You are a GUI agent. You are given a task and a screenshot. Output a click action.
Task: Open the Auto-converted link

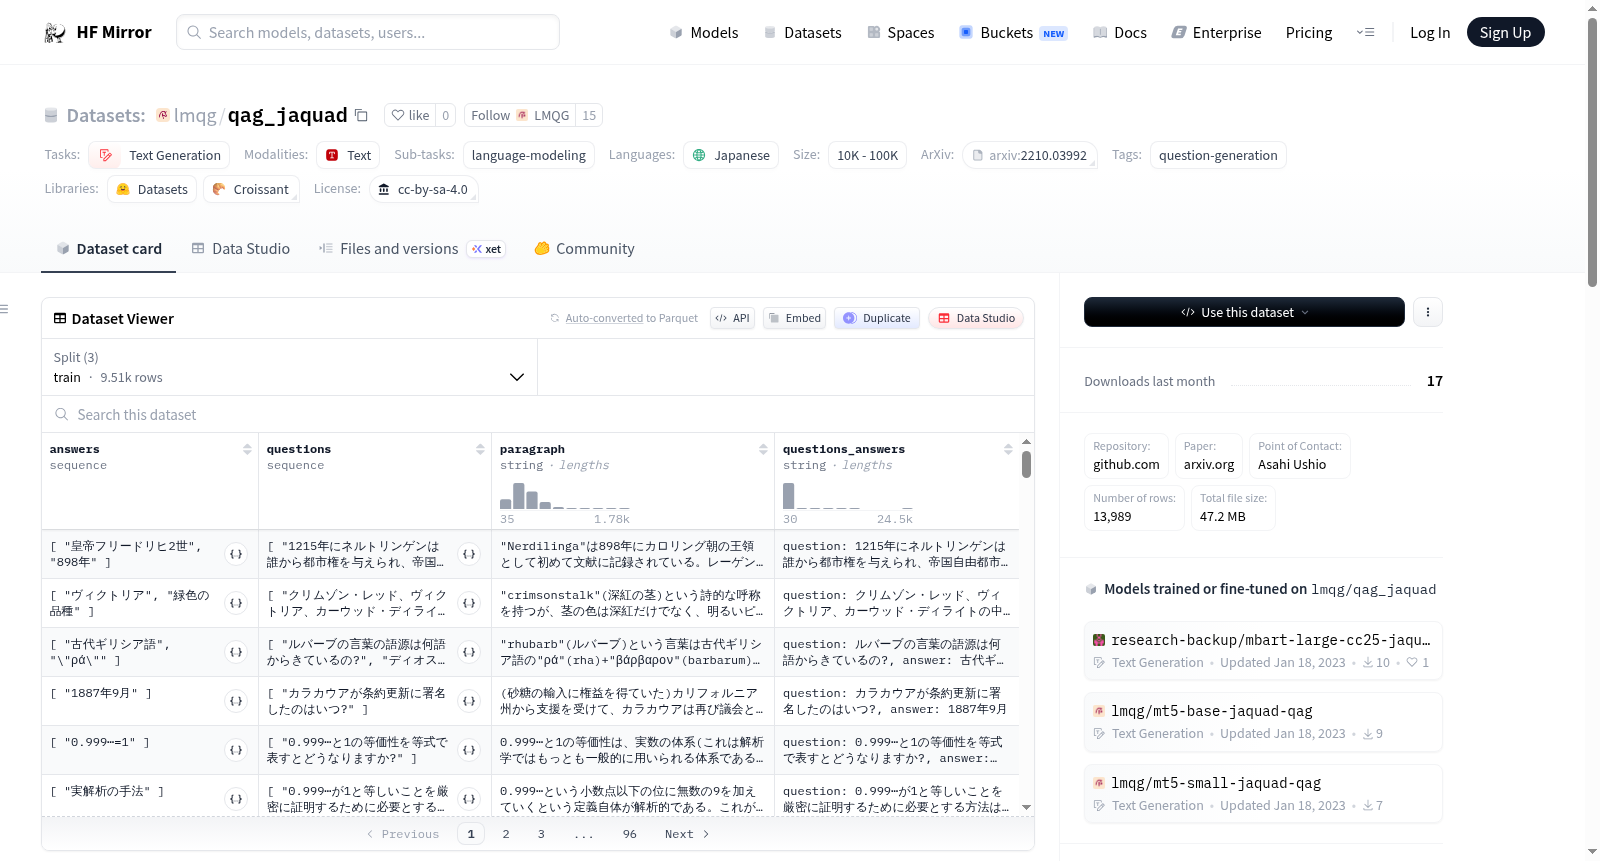pyautogui.click(x=604, y=318)
